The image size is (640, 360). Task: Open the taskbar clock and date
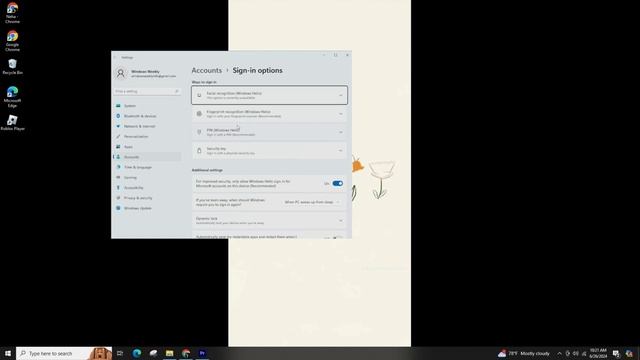598,353
